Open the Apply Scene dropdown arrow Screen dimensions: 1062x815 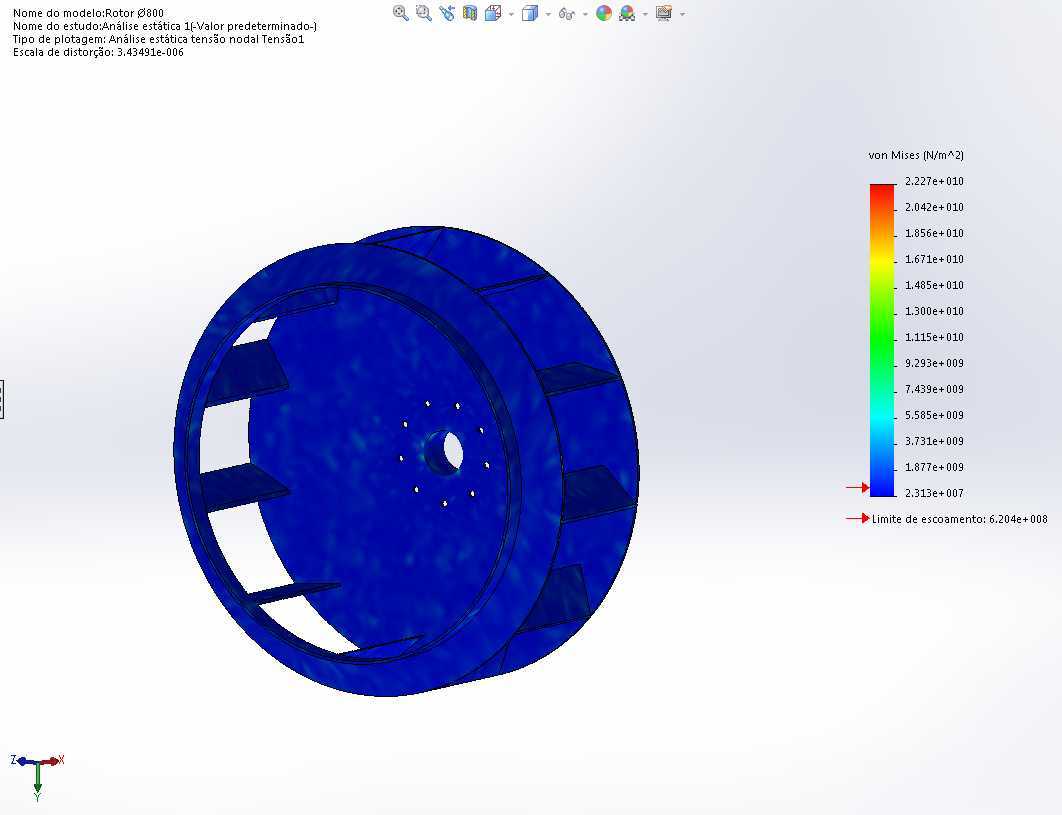pos(645,14)
